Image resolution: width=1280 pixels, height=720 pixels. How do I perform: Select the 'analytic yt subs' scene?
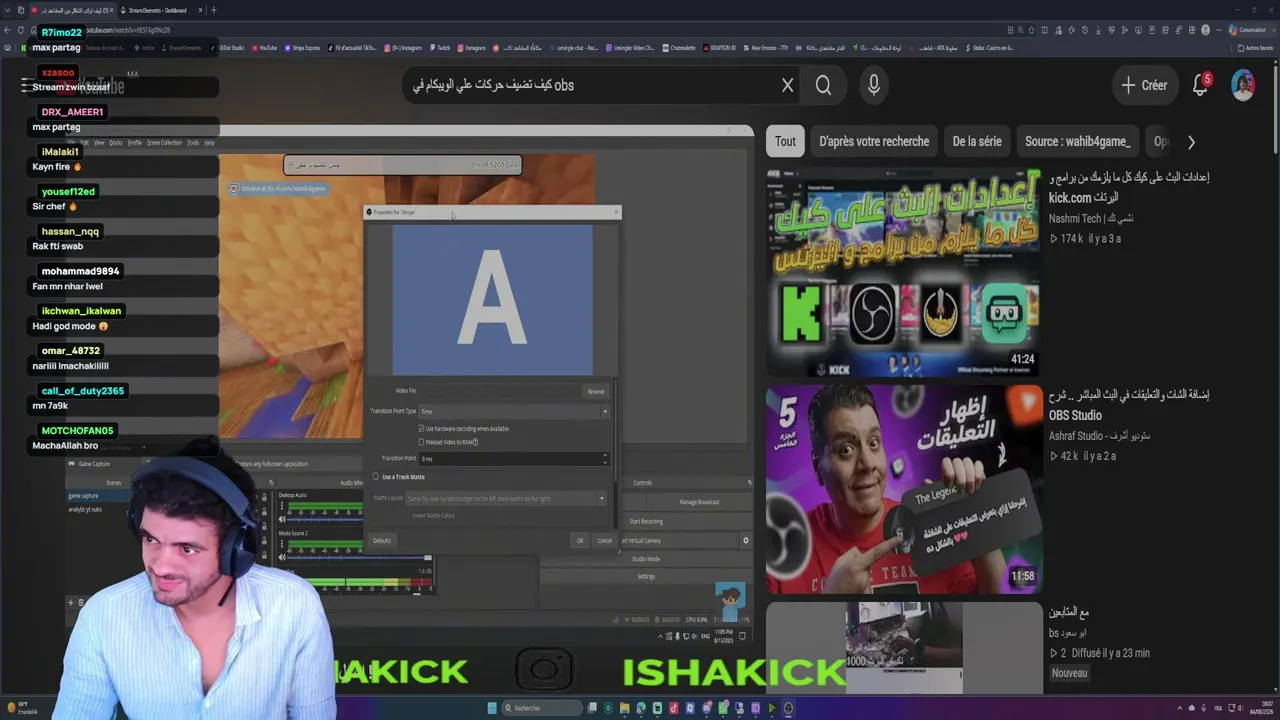[x=85, y=509]
